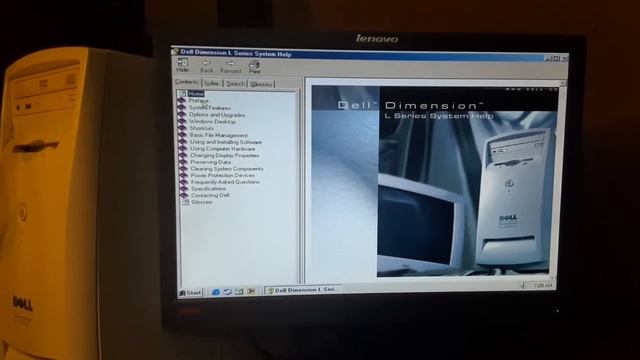Click the Show Desktop quick launch icon
This screenshot has width=640, height=360.
(x=239, y=291)
